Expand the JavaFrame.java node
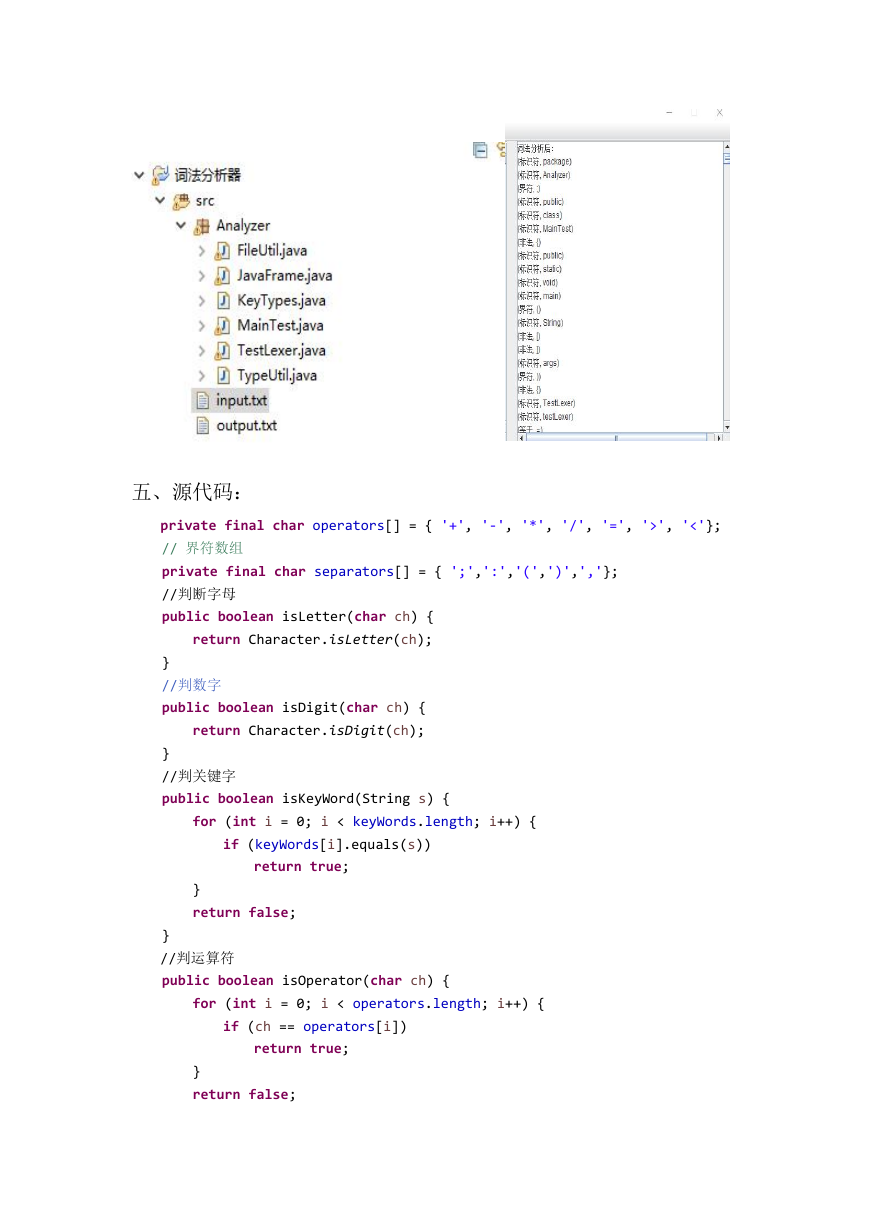The image size is (869, 1228). click(x=201, y=276)
